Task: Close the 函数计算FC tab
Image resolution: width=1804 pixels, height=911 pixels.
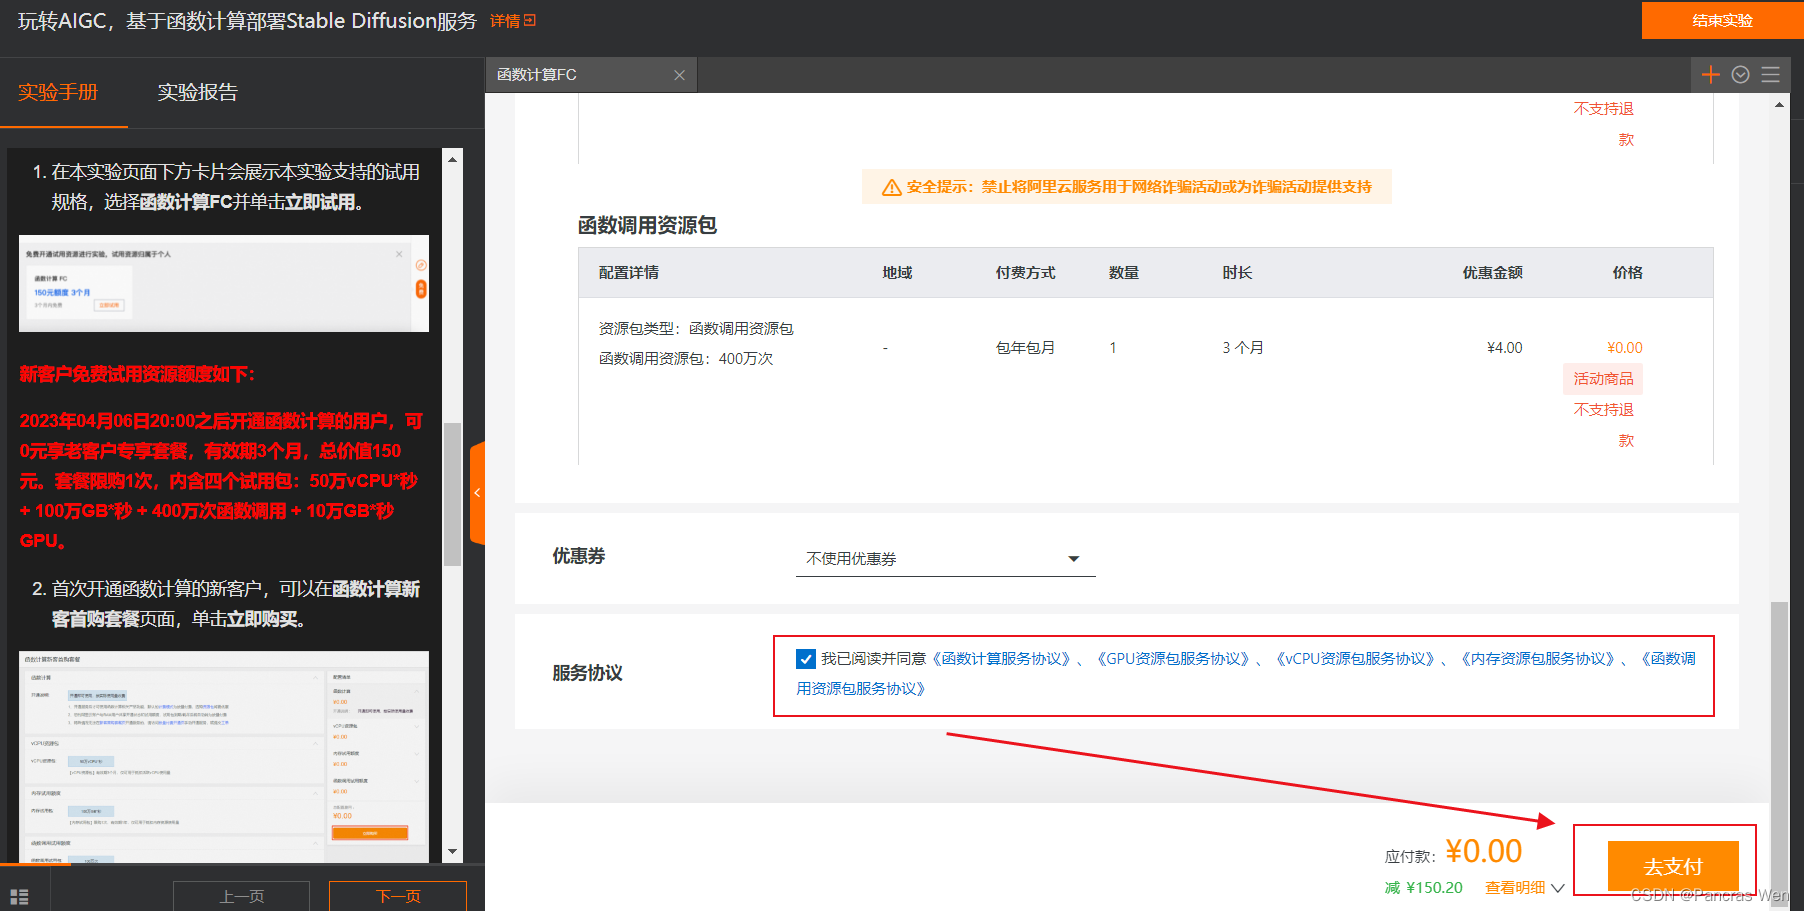Action: (679, 75)
